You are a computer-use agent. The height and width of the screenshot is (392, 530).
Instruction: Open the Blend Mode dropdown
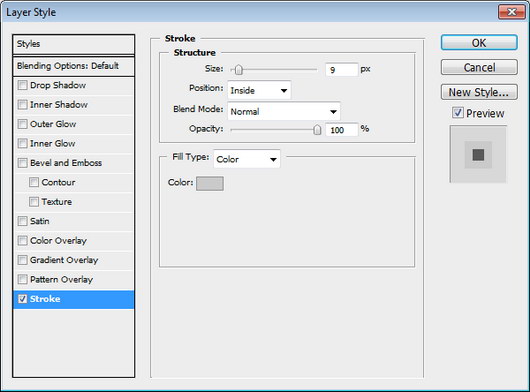[284, 111]
